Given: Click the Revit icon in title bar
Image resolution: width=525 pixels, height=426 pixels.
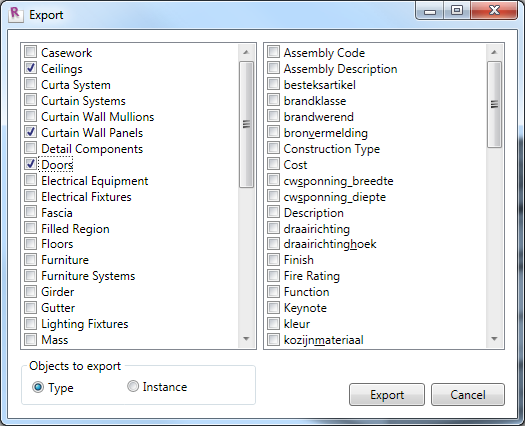Looking at the screenshot, I should click(15, 15).
